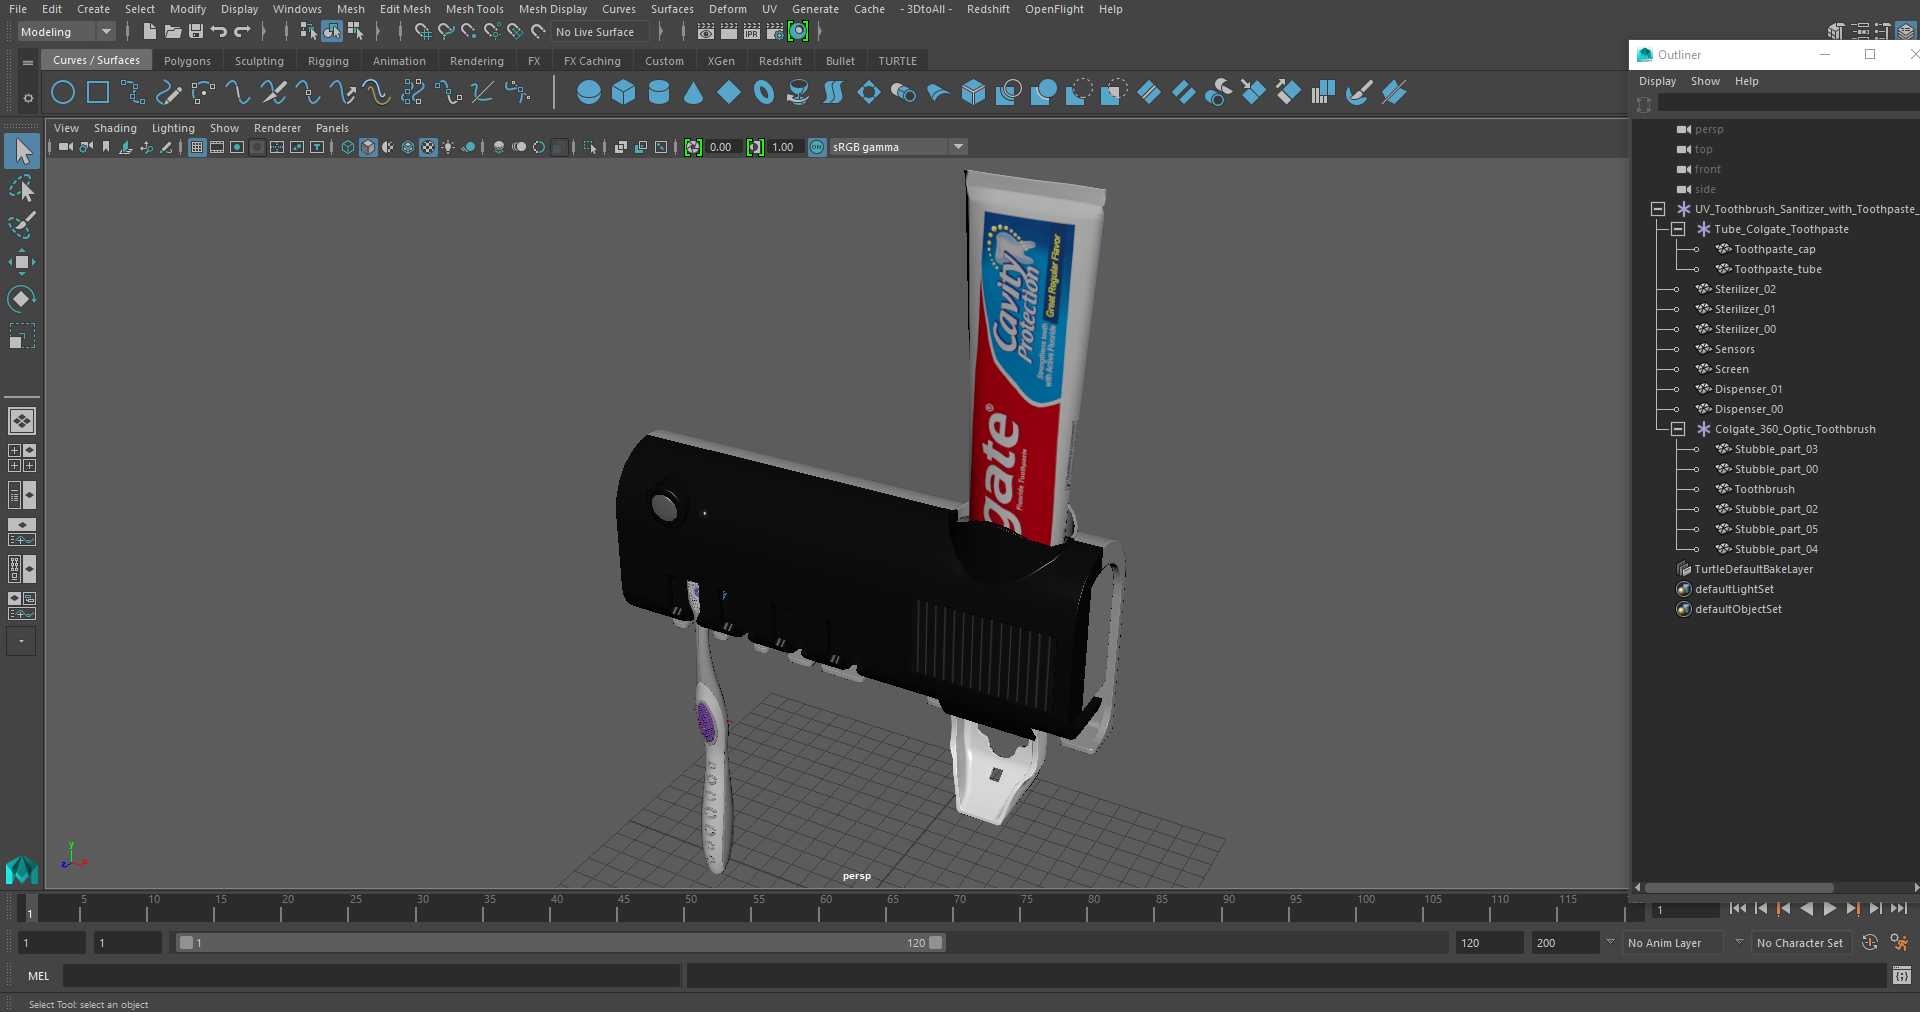Toggle smooth shade all in viewport toolbar
Viewport: 1920px width, 1012px height.
click(x=368, y=147)
